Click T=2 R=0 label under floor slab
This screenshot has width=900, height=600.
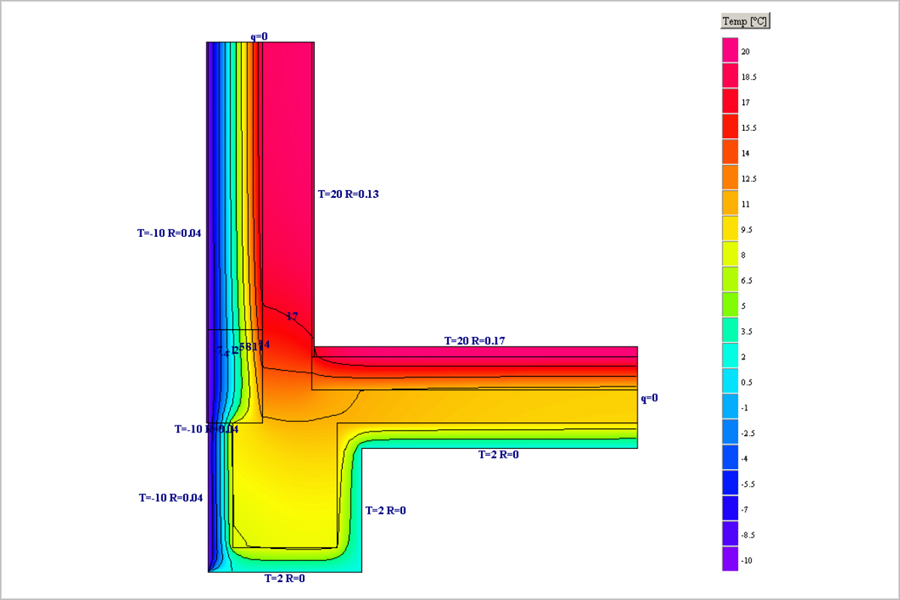click(x=497, y=455)
